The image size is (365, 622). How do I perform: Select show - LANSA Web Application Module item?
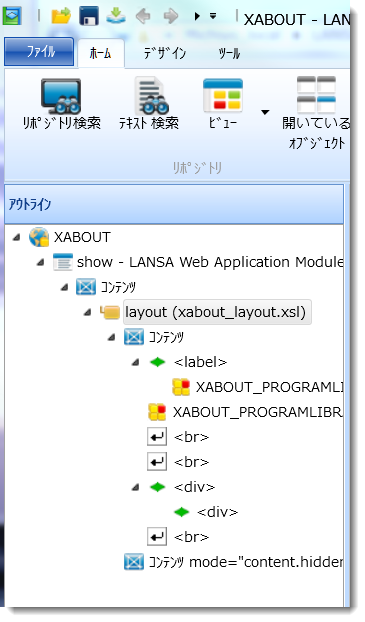tap(210, 262)
